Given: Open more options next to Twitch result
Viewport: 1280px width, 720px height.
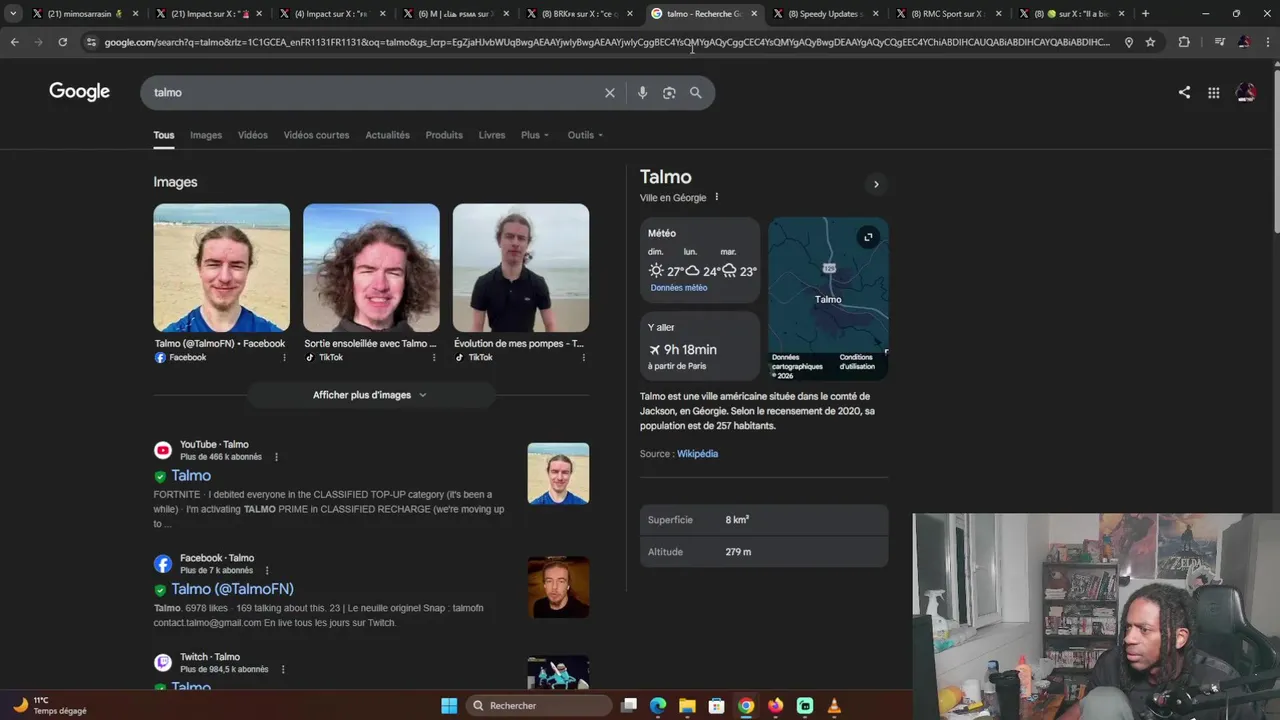Looking at the screenshot, I should click(283, 669).
